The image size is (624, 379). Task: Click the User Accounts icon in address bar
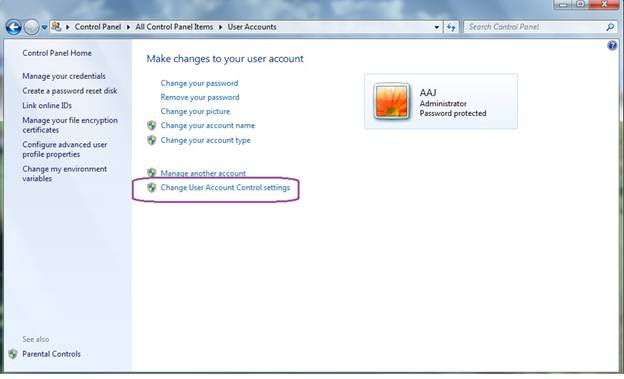[57, 27]
